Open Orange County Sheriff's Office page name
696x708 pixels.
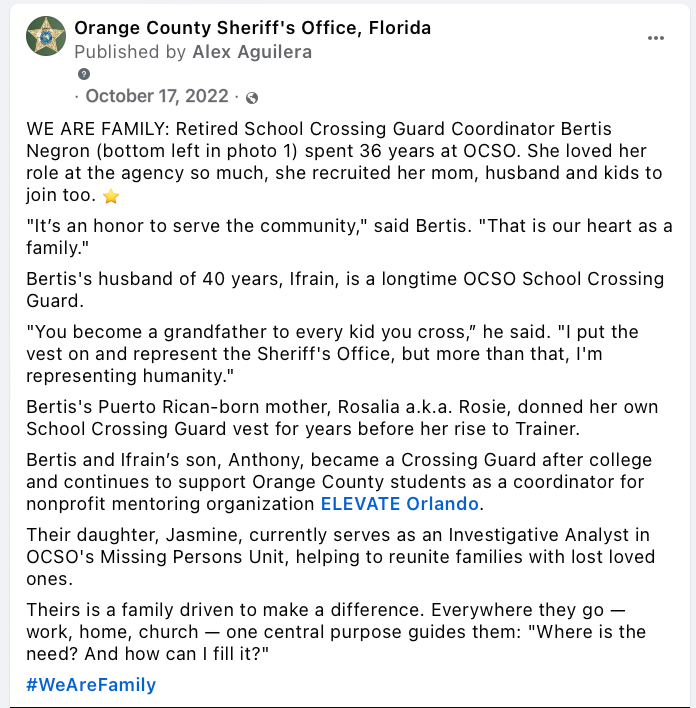(253, 28)
